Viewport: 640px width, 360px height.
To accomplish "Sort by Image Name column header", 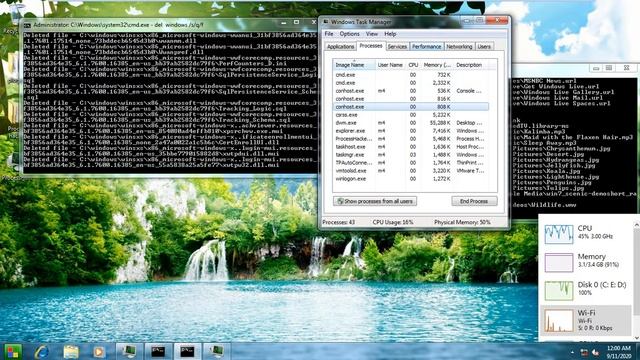I will click(354, 65).
